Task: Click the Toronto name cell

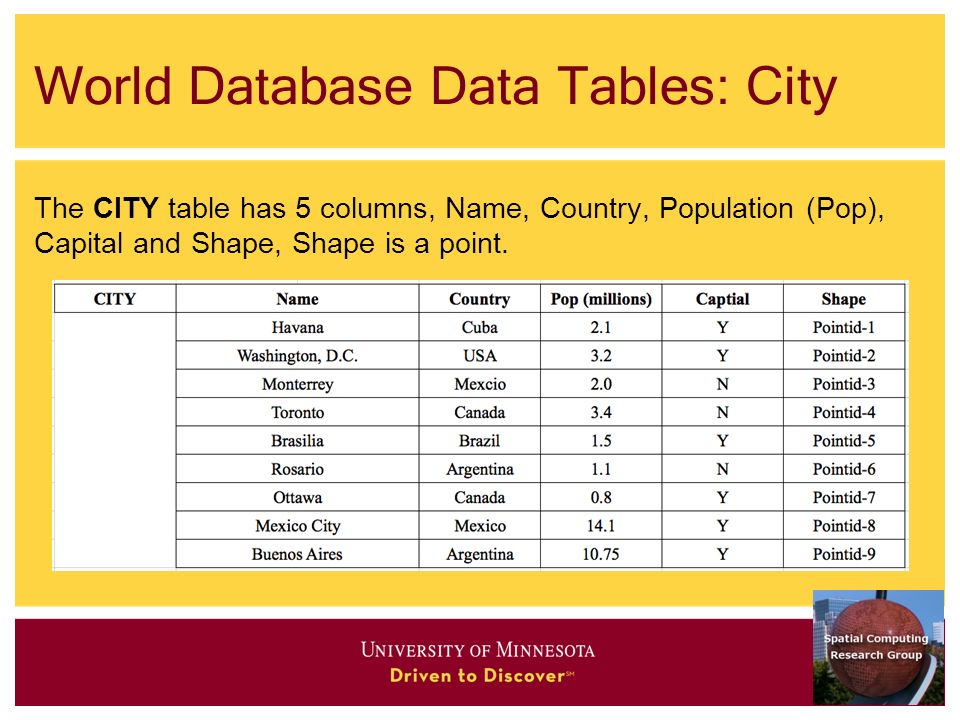Action: 297,413
